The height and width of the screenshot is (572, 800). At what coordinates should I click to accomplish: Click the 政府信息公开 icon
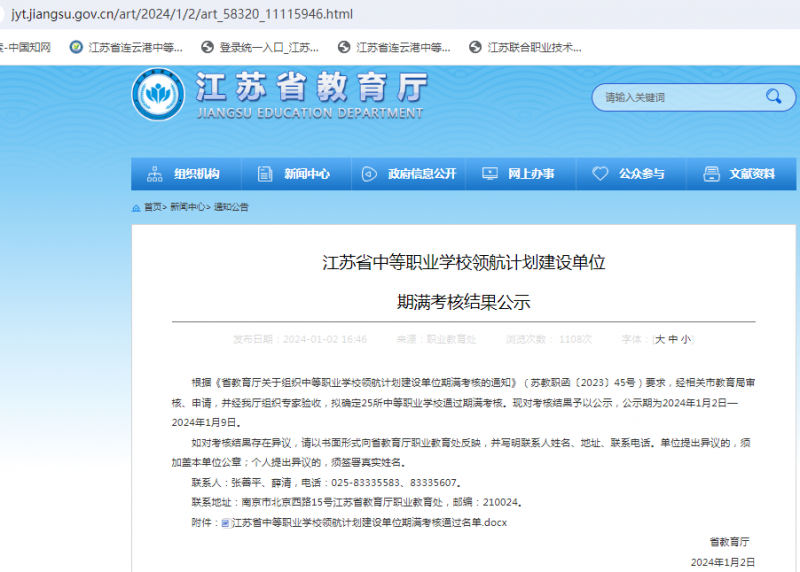pos(370,173)
